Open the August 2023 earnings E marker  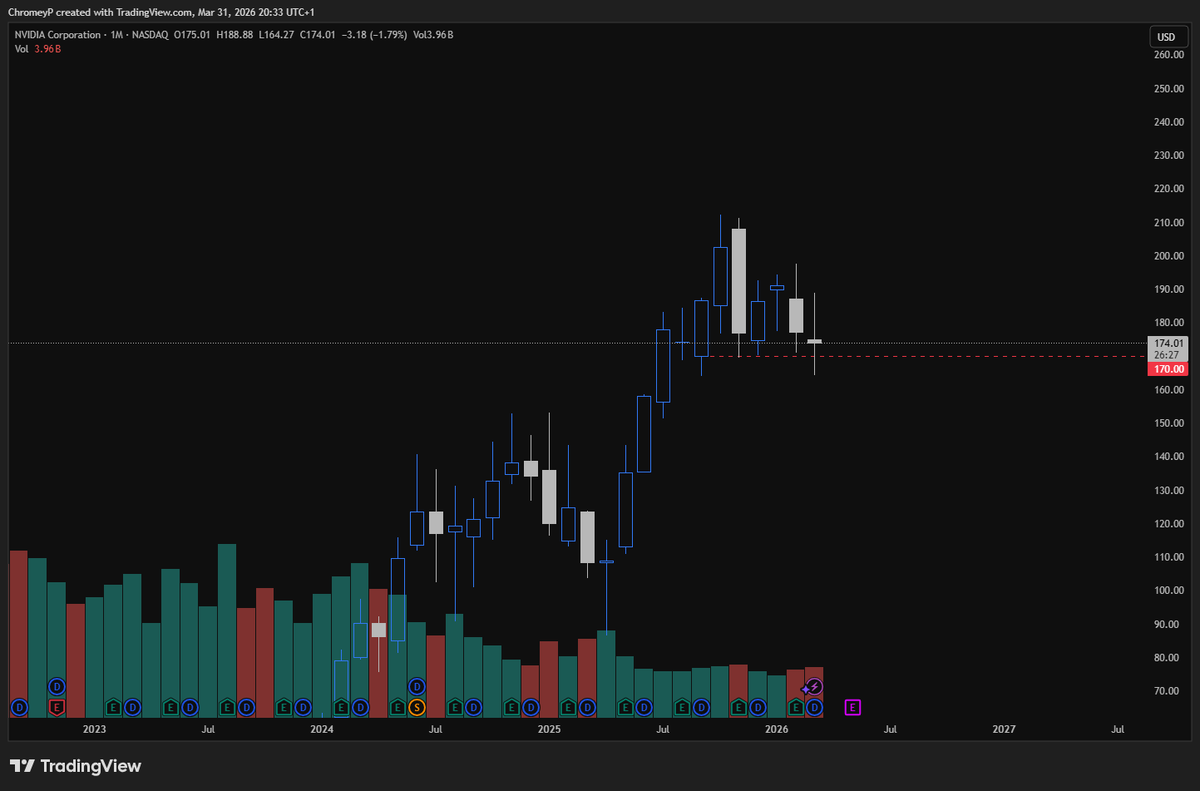click(227, 707)
